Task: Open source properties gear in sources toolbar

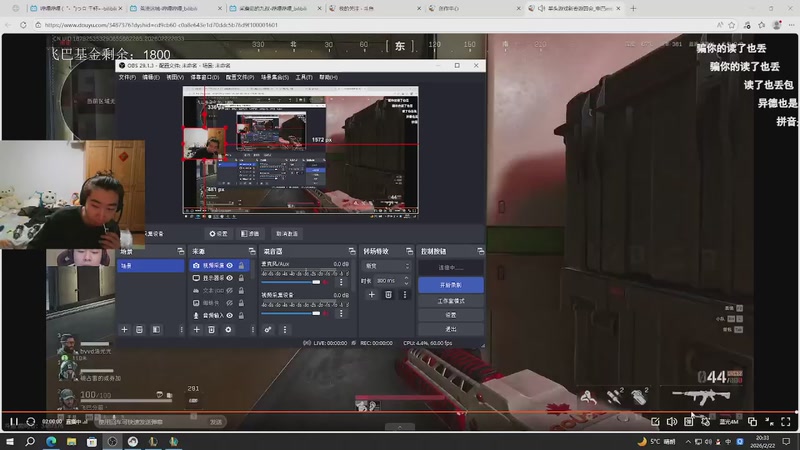Action: 228,330
